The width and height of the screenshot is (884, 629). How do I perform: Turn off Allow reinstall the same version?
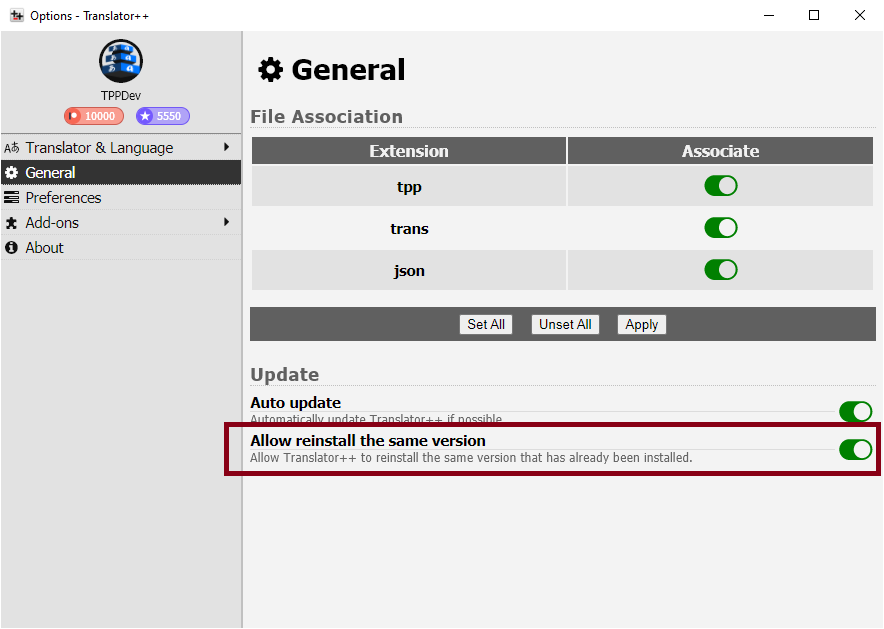[x=855, y=450]
